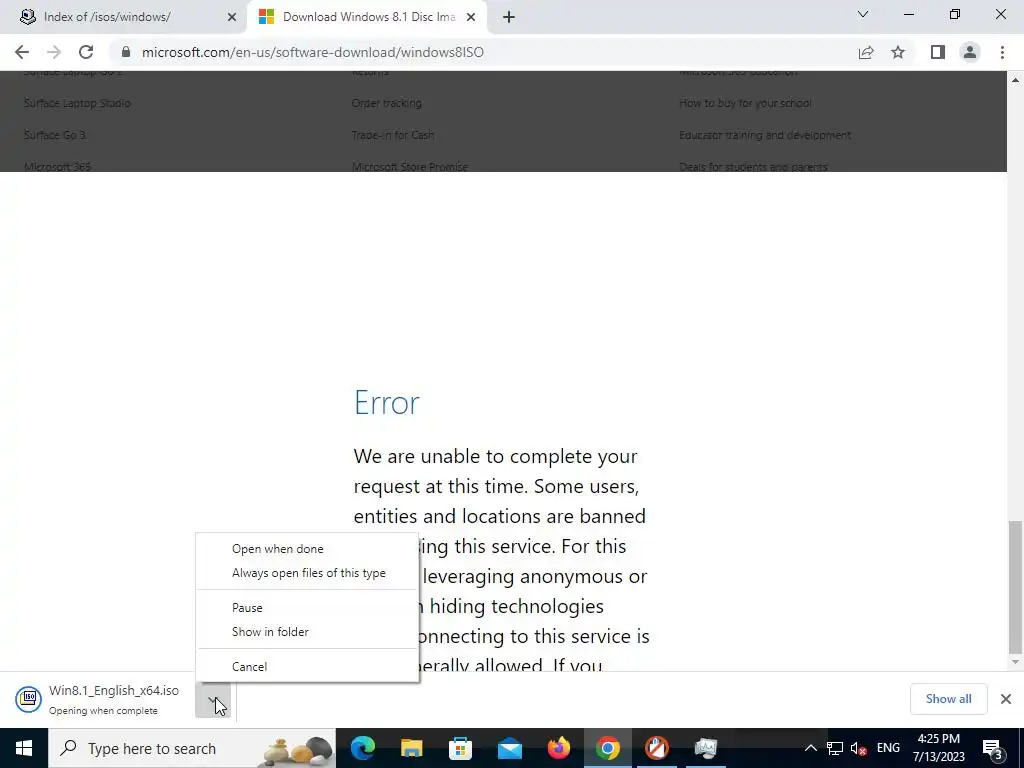Select the Download Windows 8.1 Disc Image tab
Image resolution: width=1024 pixels, height=768 pixels.
368,17
